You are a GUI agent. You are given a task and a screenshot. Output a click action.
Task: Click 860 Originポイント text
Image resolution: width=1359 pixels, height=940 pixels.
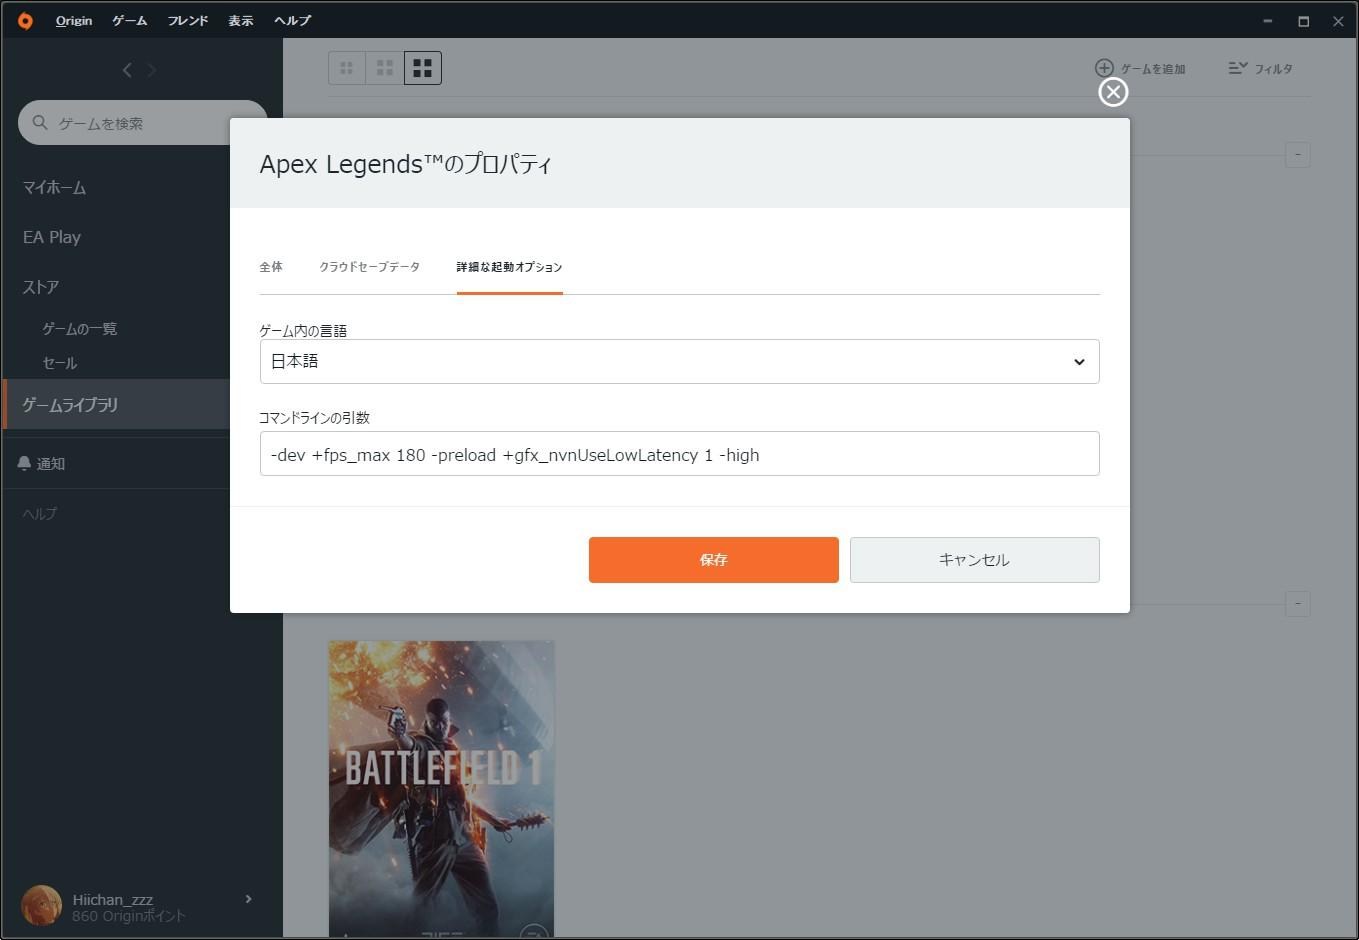point(128,916)
